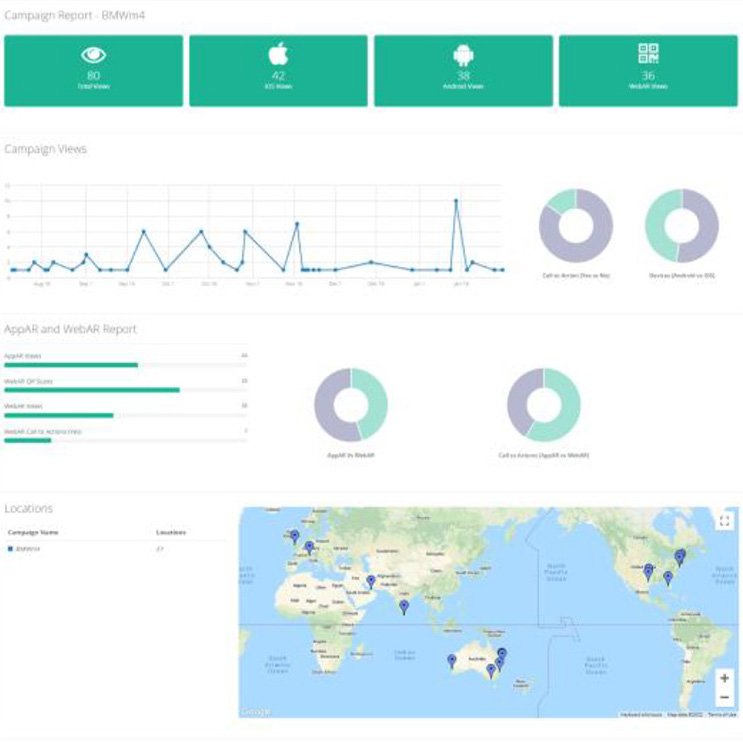Click the AppAR Vs WebAR donut chart
The height and width of the screenshot is (742, 743).
[x=350, y=405]
